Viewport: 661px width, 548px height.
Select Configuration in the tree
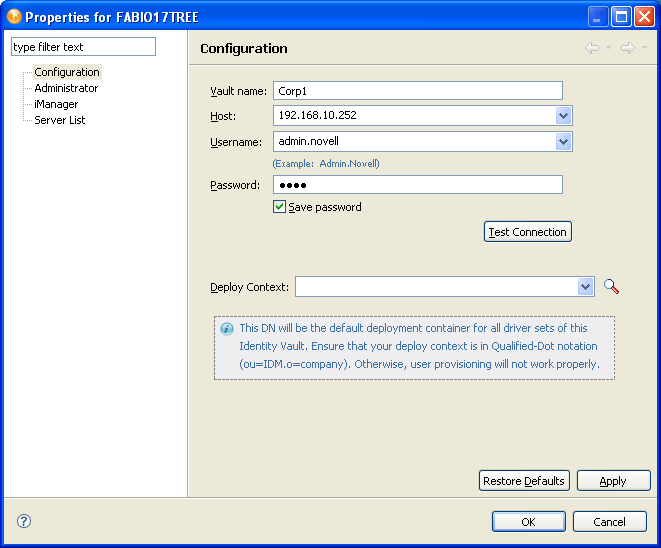point(67,72)
